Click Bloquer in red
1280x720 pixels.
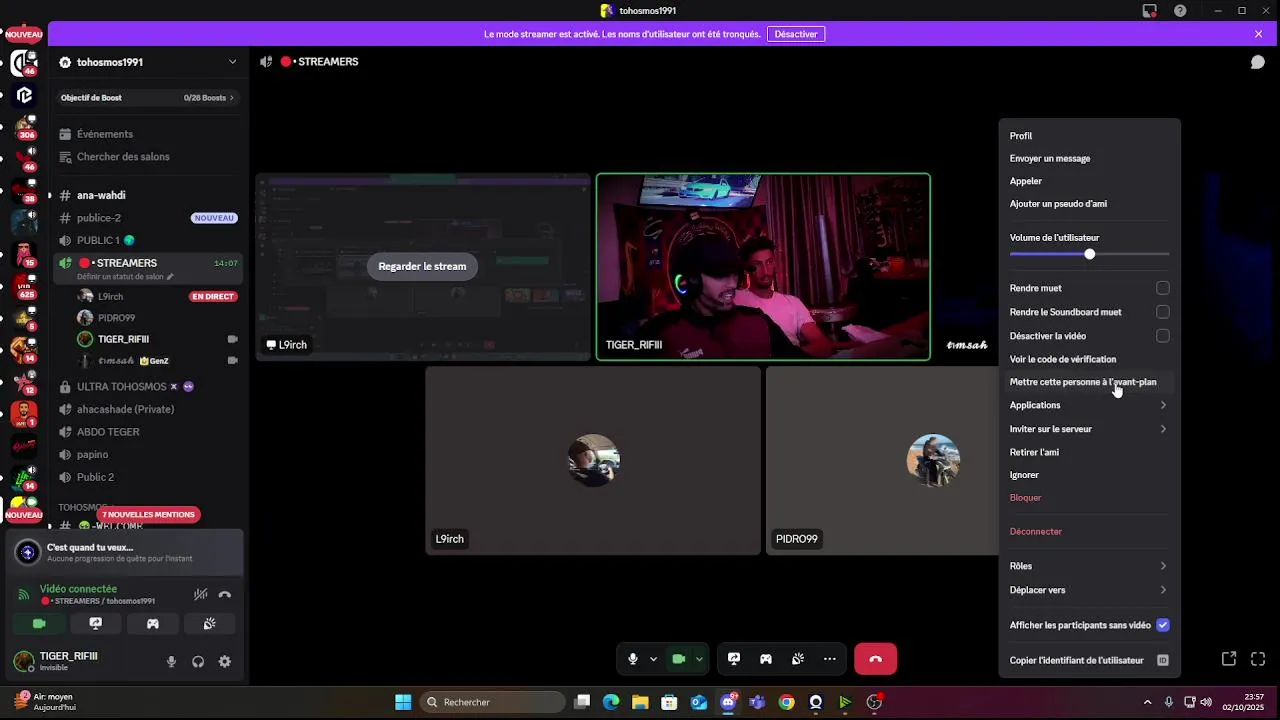point(1089,498)
